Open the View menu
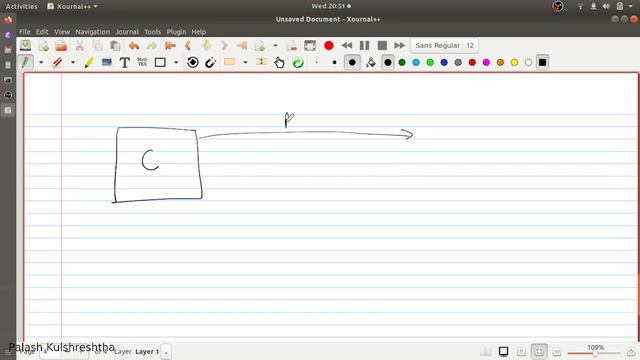 point(62,31)
